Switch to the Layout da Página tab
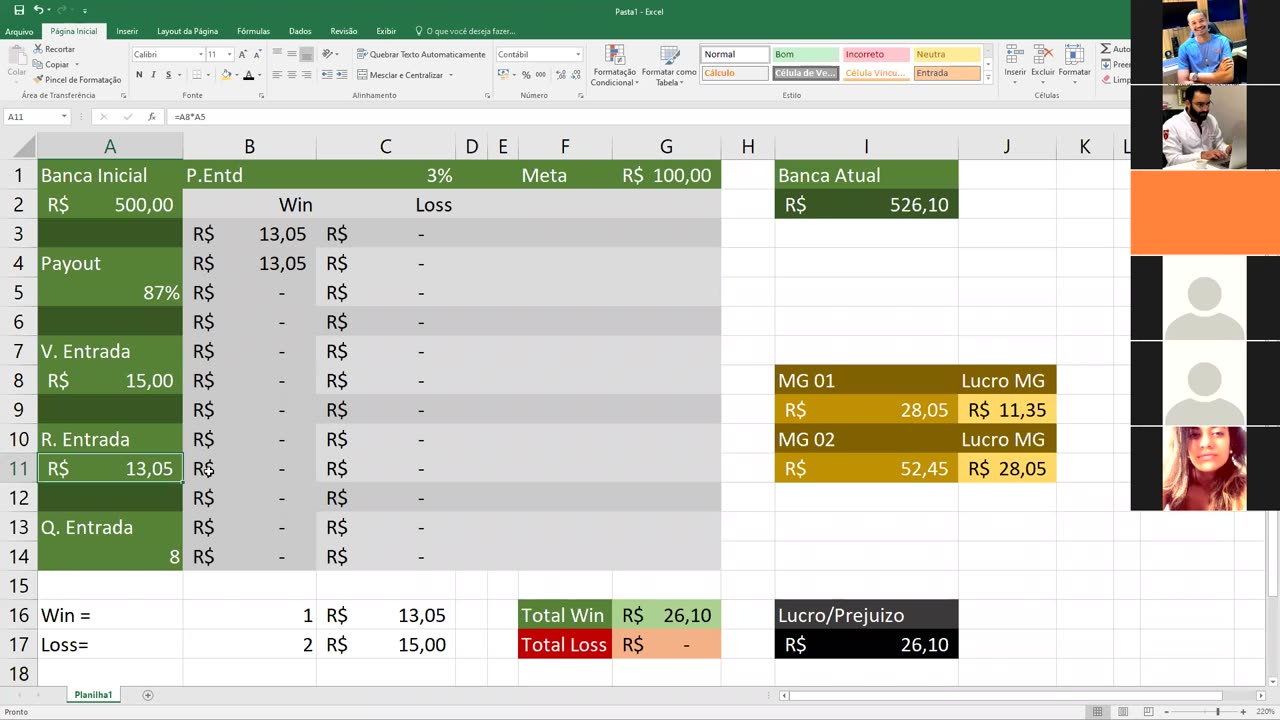This screenshot has width=1280, height=720. tap(187, 31)
